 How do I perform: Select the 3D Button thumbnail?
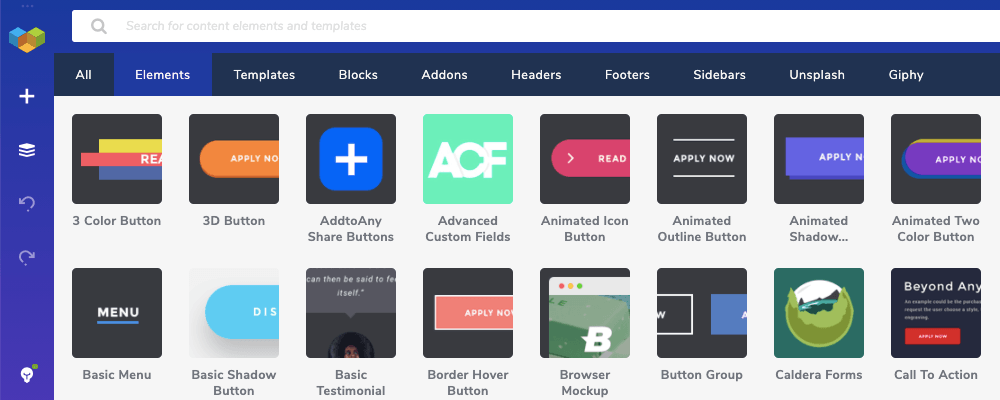coord(234,159)
